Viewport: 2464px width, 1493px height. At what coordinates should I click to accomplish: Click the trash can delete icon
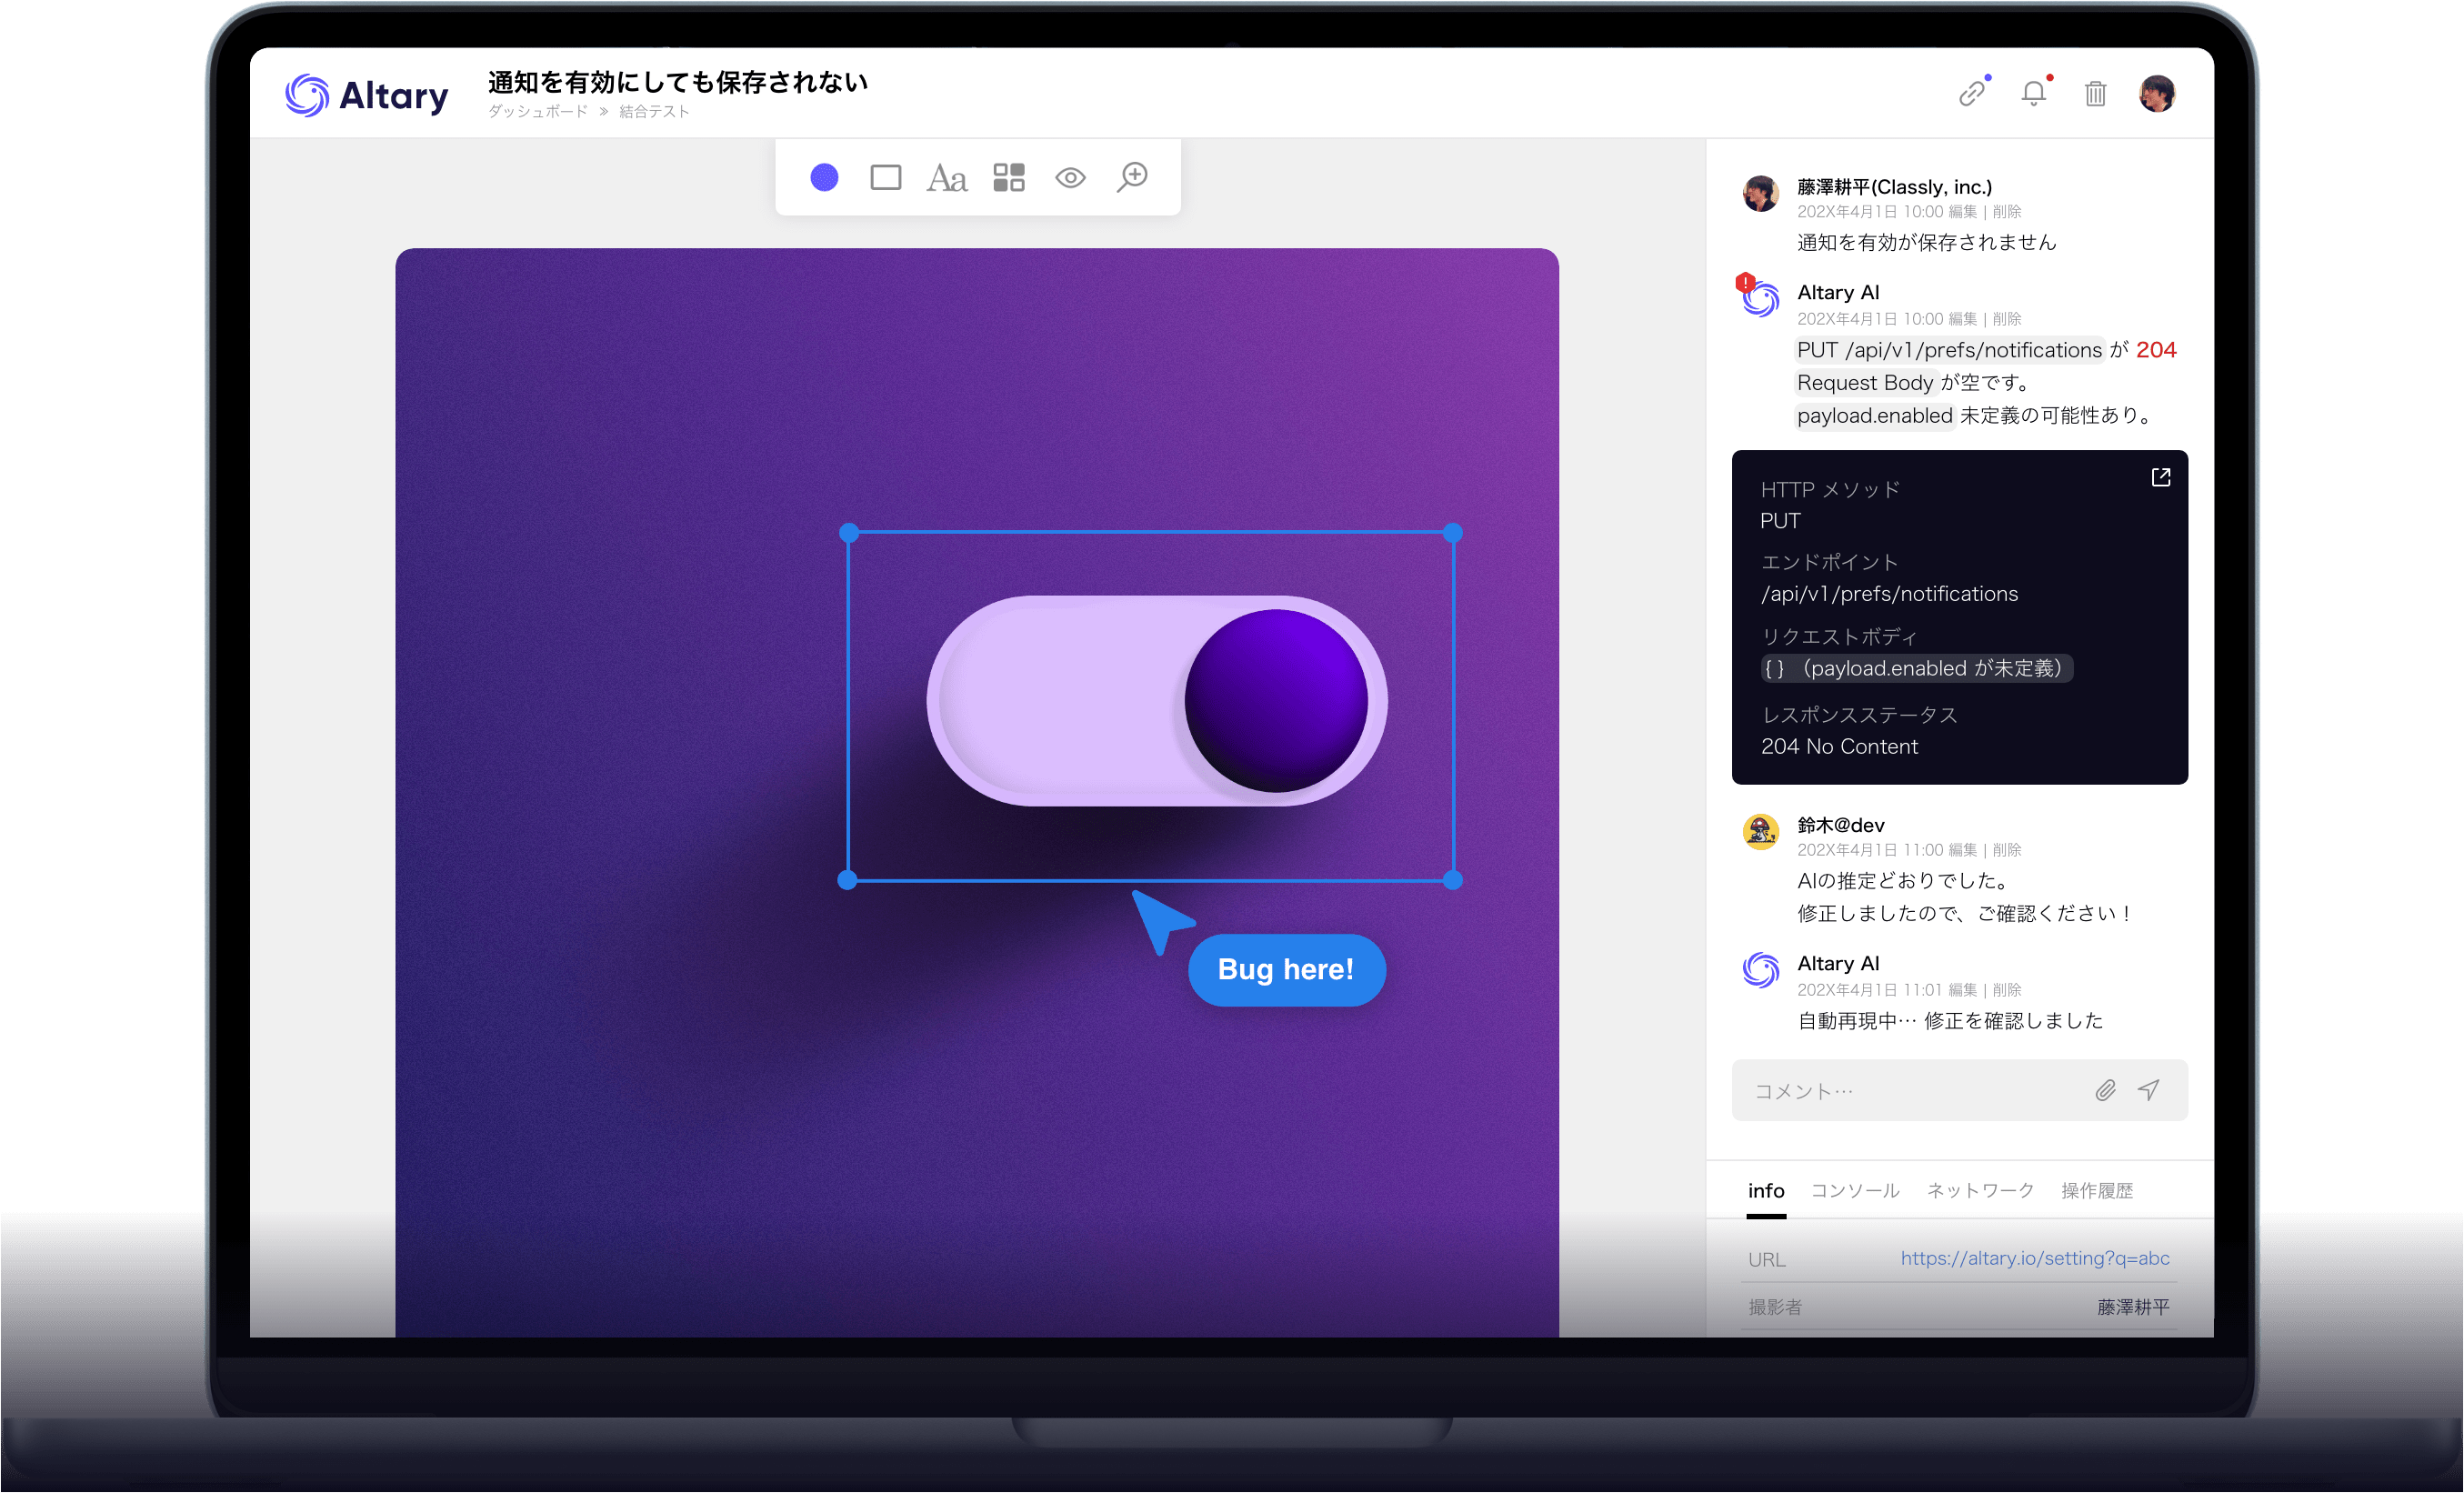click(x=2095, y=94)
